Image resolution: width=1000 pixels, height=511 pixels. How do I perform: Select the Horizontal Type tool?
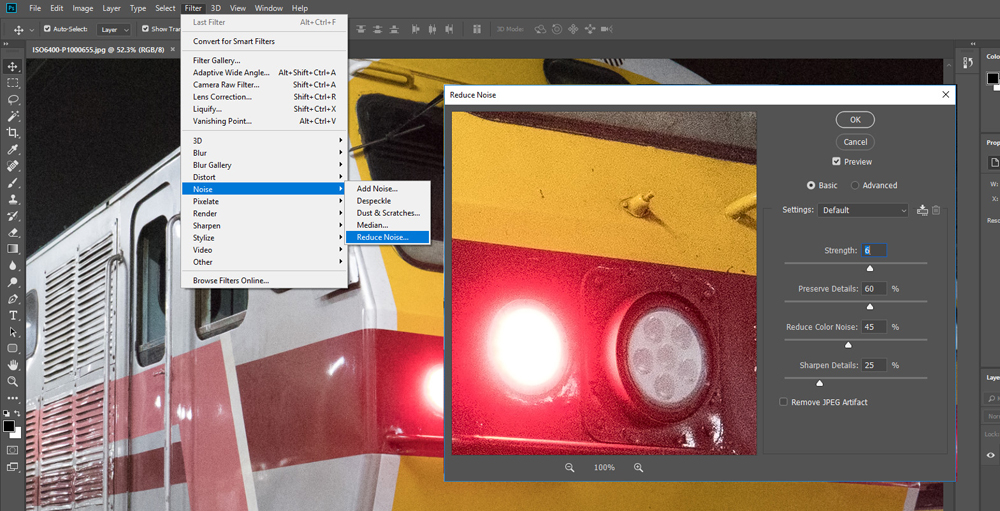click(x=12, y=315)
